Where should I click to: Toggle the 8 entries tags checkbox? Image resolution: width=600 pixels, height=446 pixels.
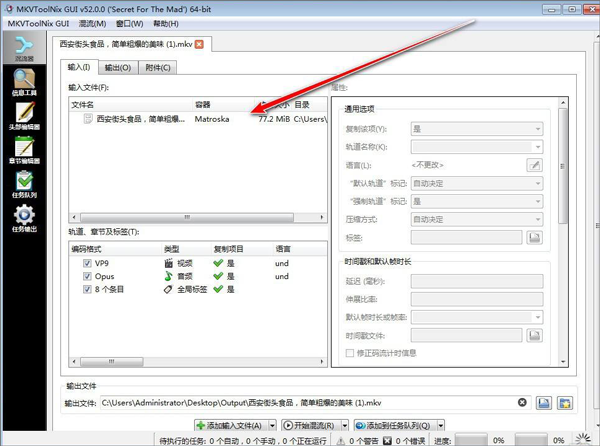pos(87,289)
